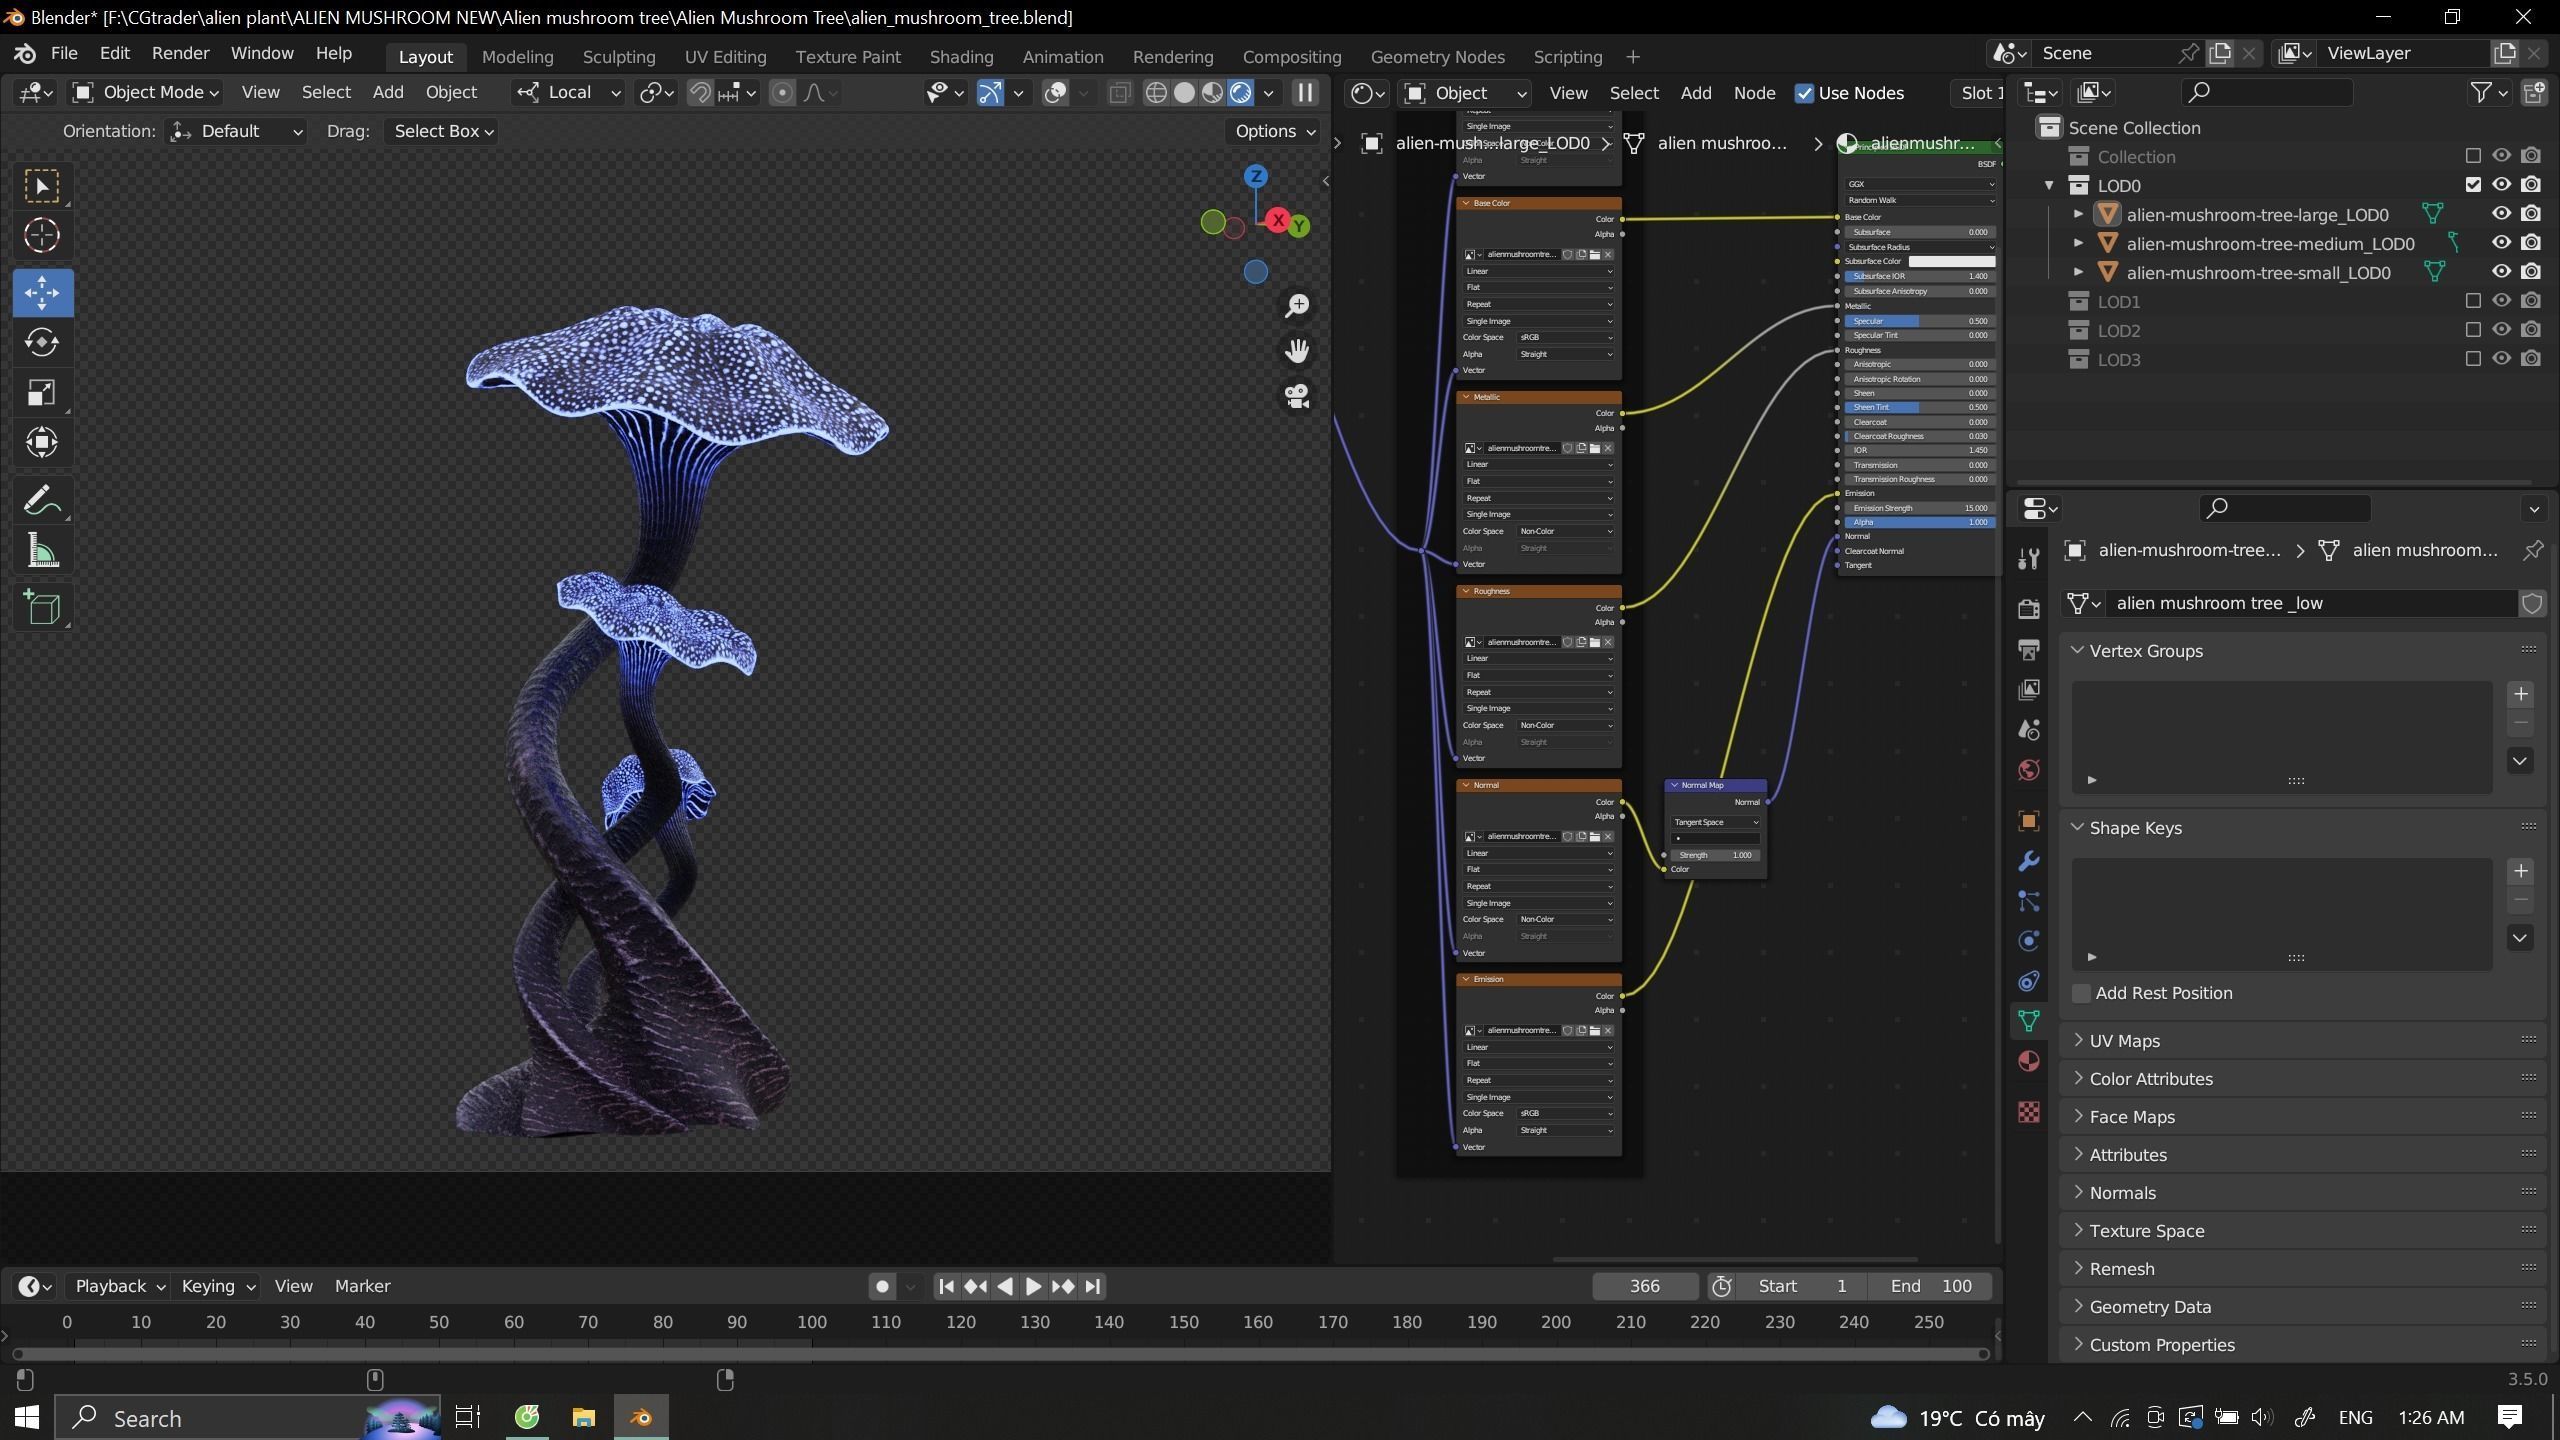Click the outliner search field
Image resolution: width=2560 pixels, height=1440 pixels.
2266,93
